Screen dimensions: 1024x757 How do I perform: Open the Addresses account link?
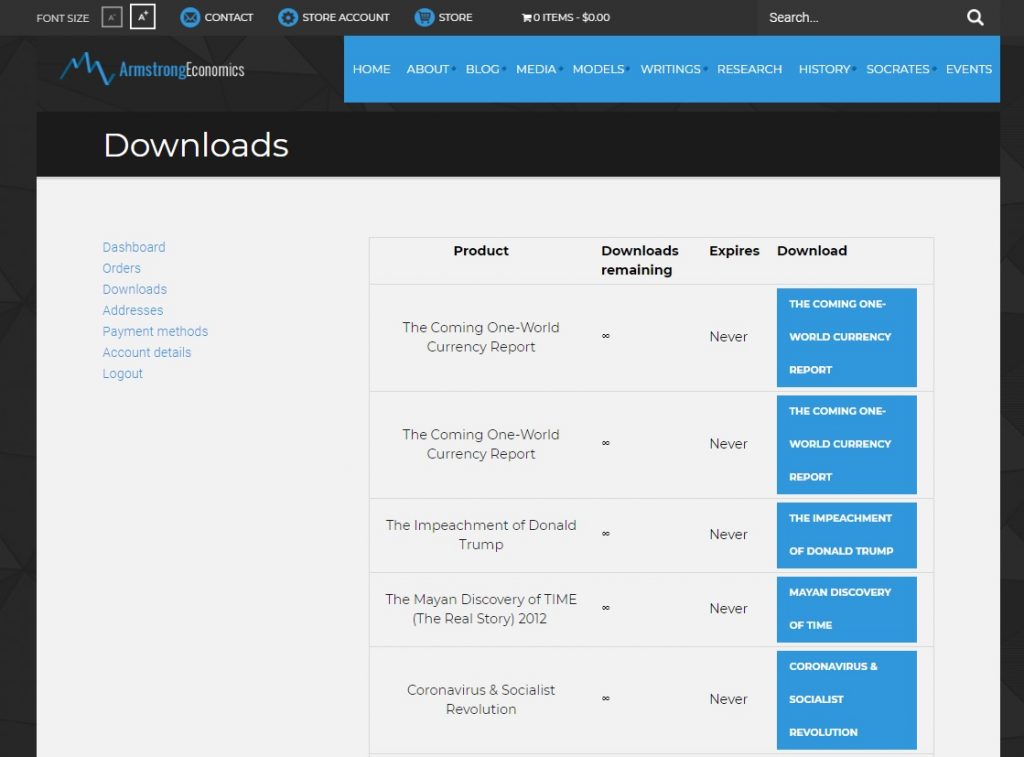(x=133, y=310)
